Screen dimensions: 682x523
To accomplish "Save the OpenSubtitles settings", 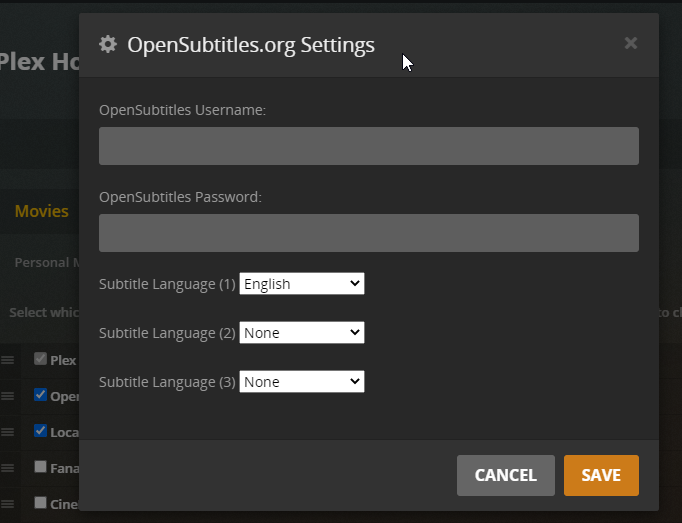I will pos(601,476).
